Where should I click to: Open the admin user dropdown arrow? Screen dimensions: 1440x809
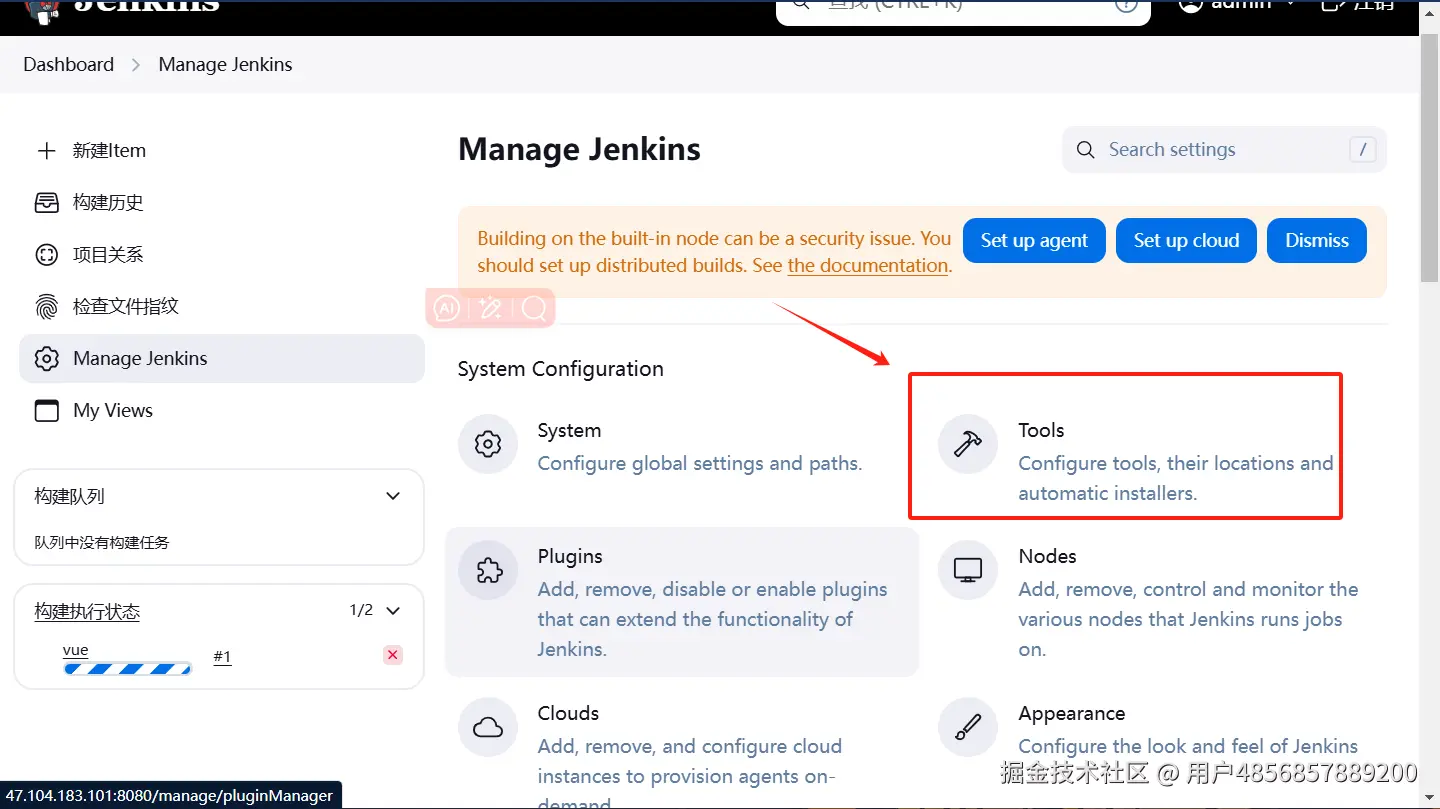1290,4
